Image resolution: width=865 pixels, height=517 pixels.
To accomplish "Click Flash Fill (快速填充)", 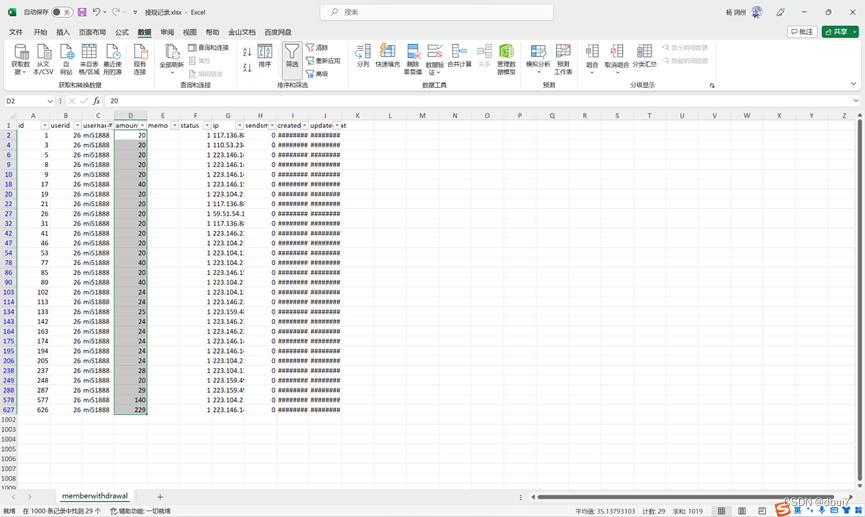I will pyautogui.click(x=387, y=56).
